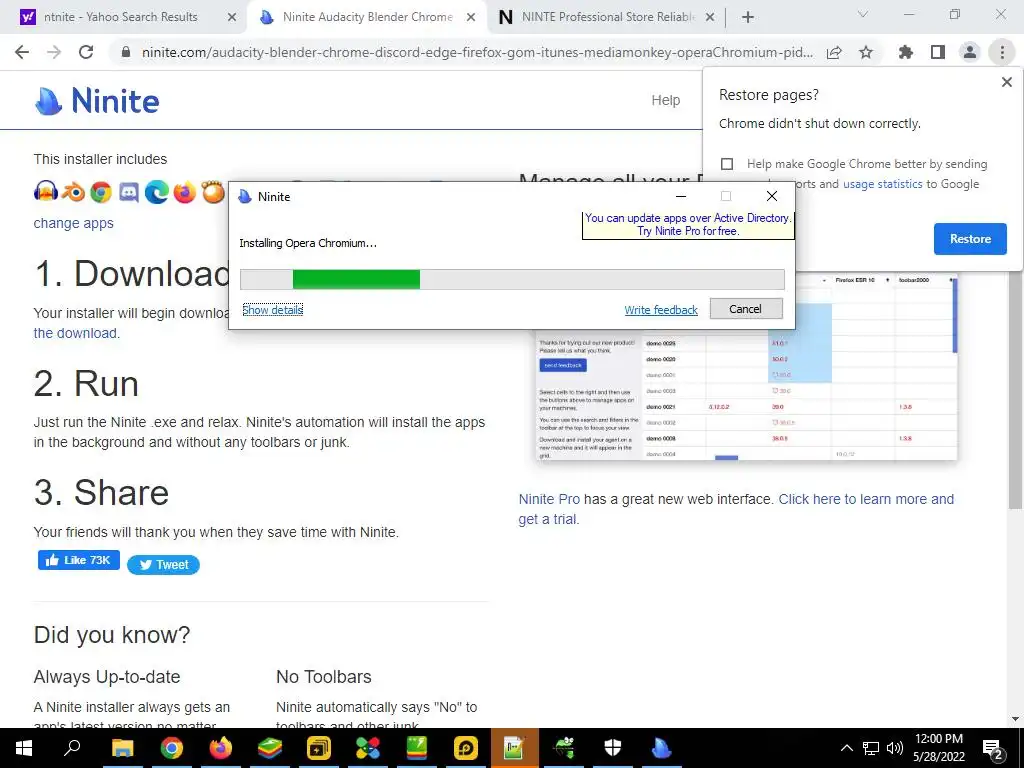The height and width of the screenshot is (768, 1024).
Task: Open File Explorer from the taskbar
Action: [x=123, y=748]
